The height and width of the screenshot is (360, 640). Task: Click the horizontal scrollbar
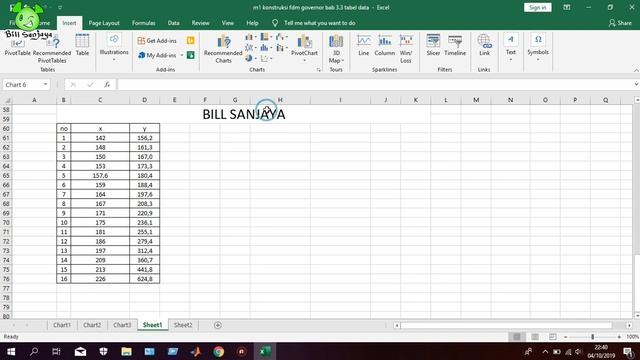point(507,325)
